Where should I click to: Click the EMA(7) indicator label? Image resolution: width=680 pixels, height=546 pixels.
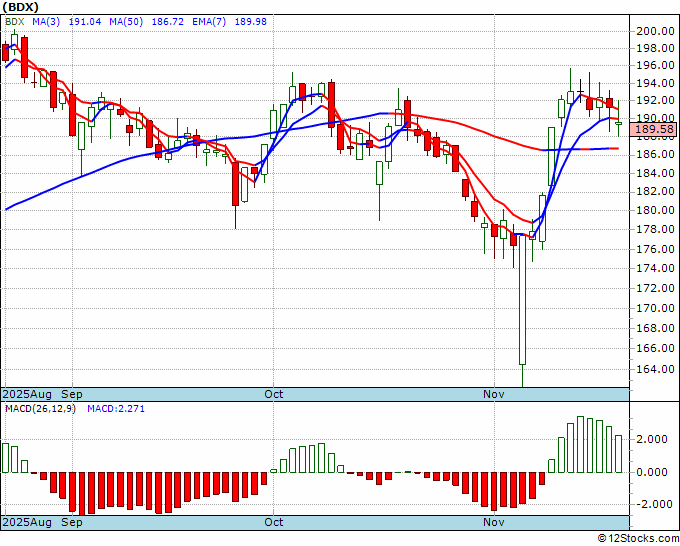pos(209,22)
